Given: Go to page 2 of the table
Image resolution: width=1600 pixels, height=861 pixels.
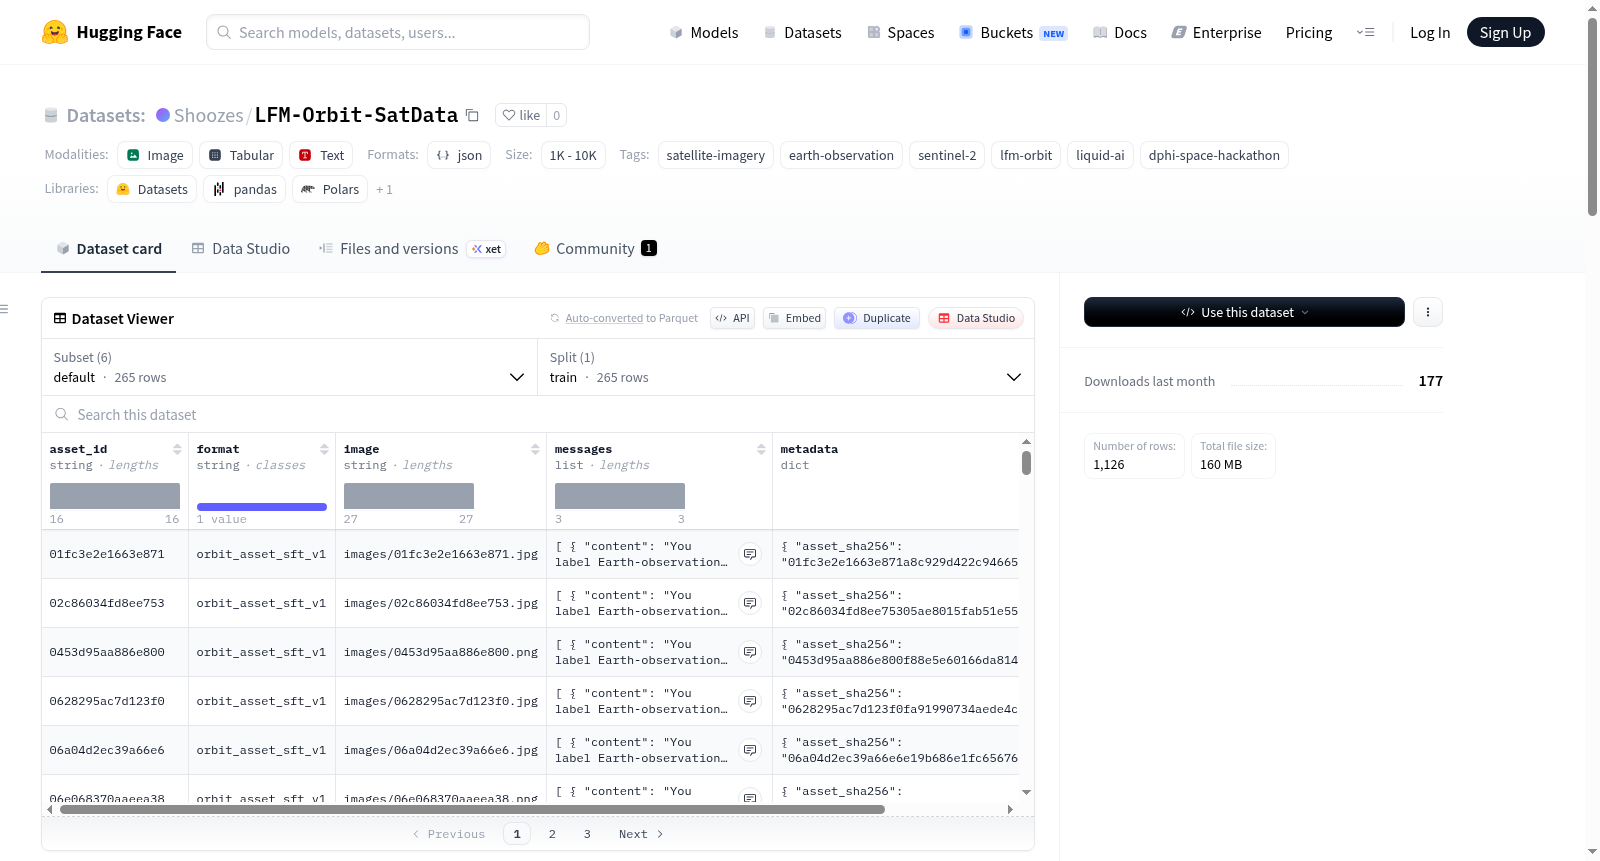Looking at the screenshot, I should pos(552,834).
